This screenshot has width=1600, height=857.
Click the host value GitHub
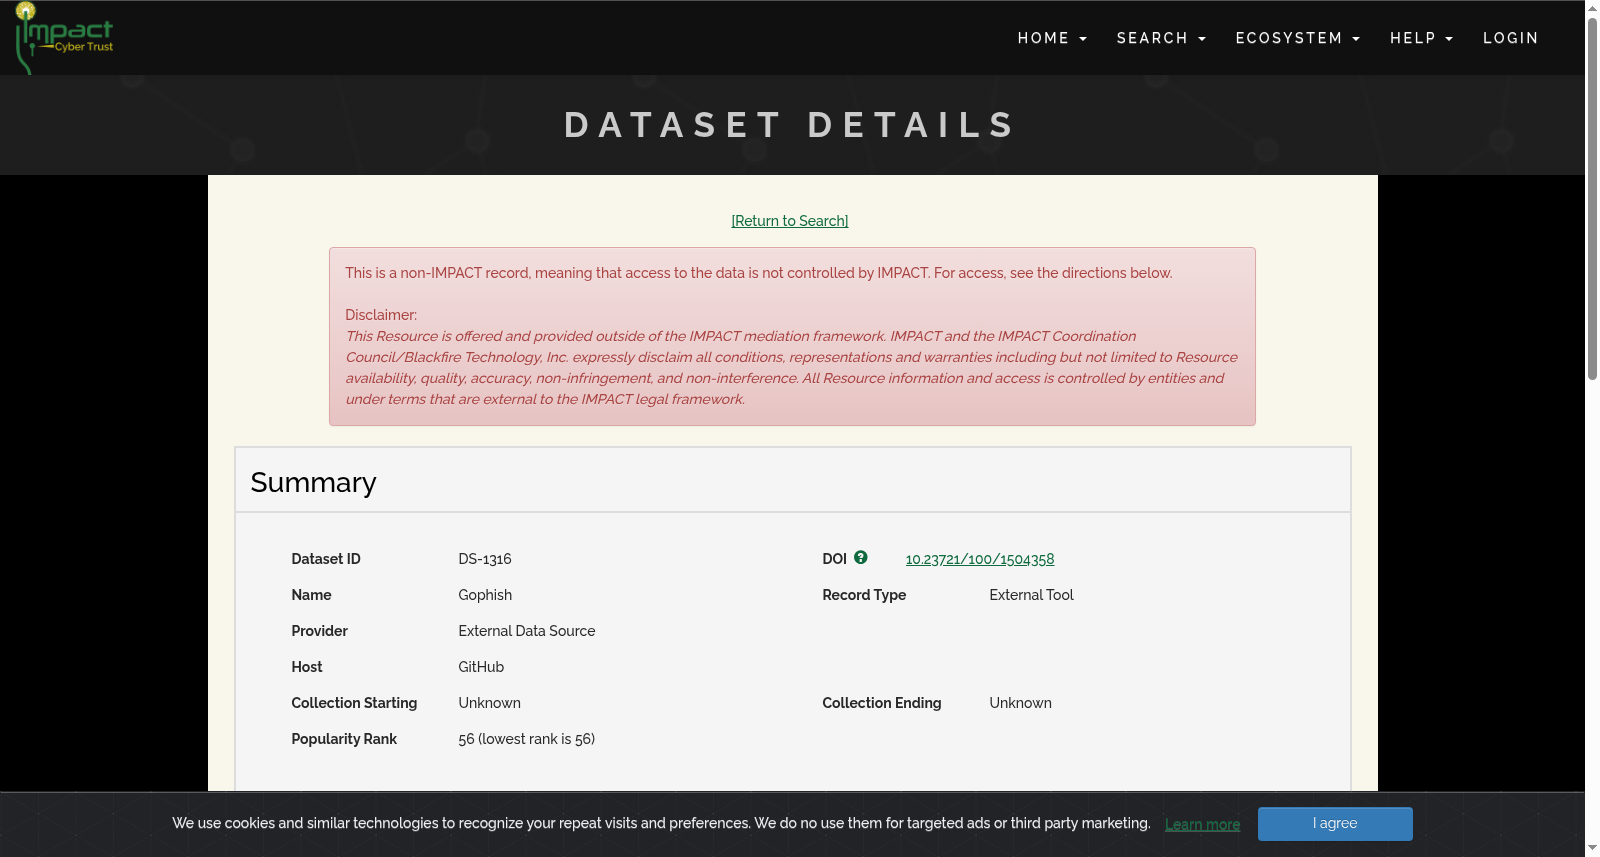(x=481, y=667)
